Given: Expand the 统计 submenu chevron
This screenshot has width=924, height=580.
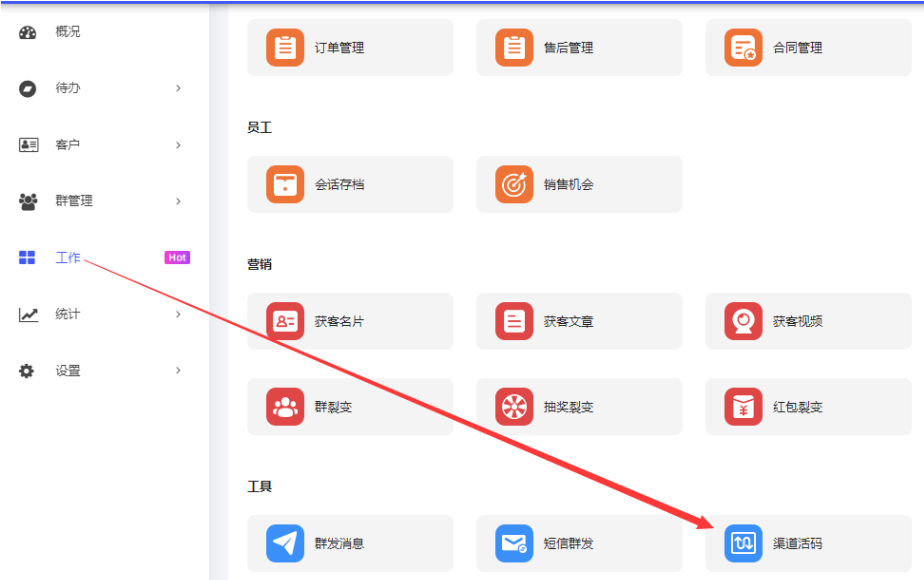Looking at the screenshot, I should [x=178, y=314].
